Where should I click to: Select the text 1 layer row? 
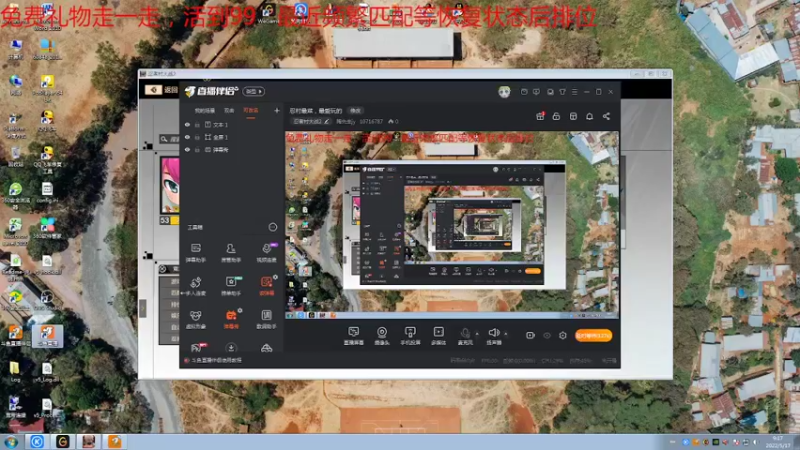232,124
